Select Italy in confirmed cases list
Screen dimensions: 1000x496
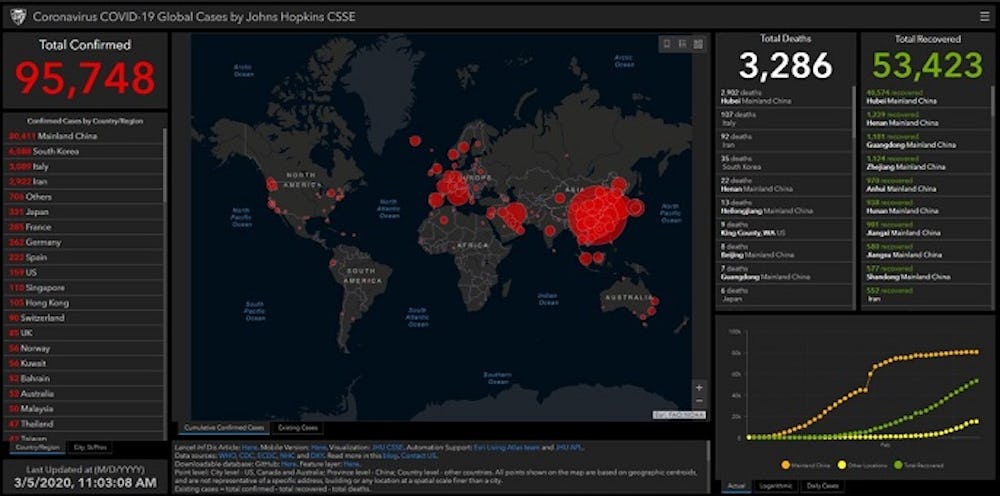[84, 166]
